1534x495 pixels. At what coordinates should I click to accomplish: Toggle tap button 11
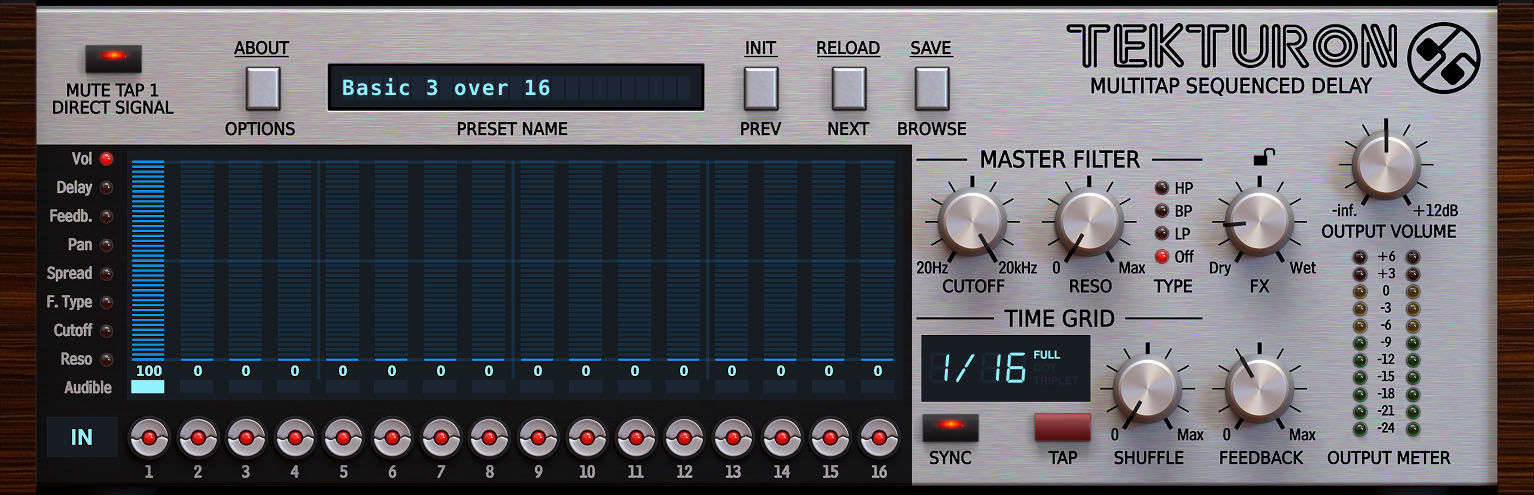coord(635,438)
